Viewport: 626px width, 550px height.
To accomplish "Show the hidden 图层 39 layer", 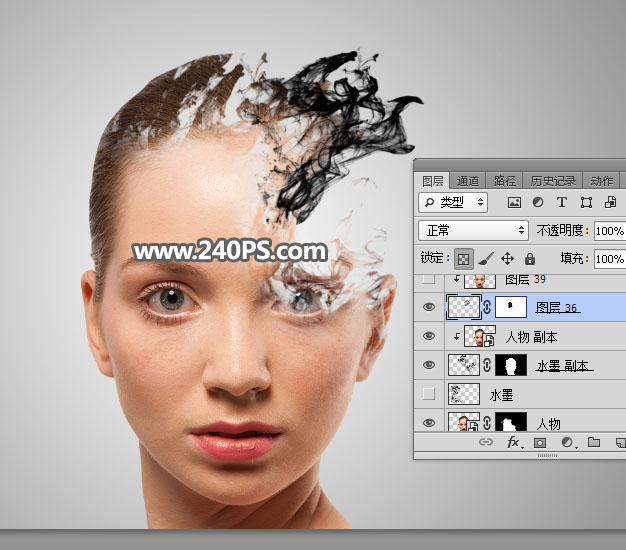I will pos(429,279).
